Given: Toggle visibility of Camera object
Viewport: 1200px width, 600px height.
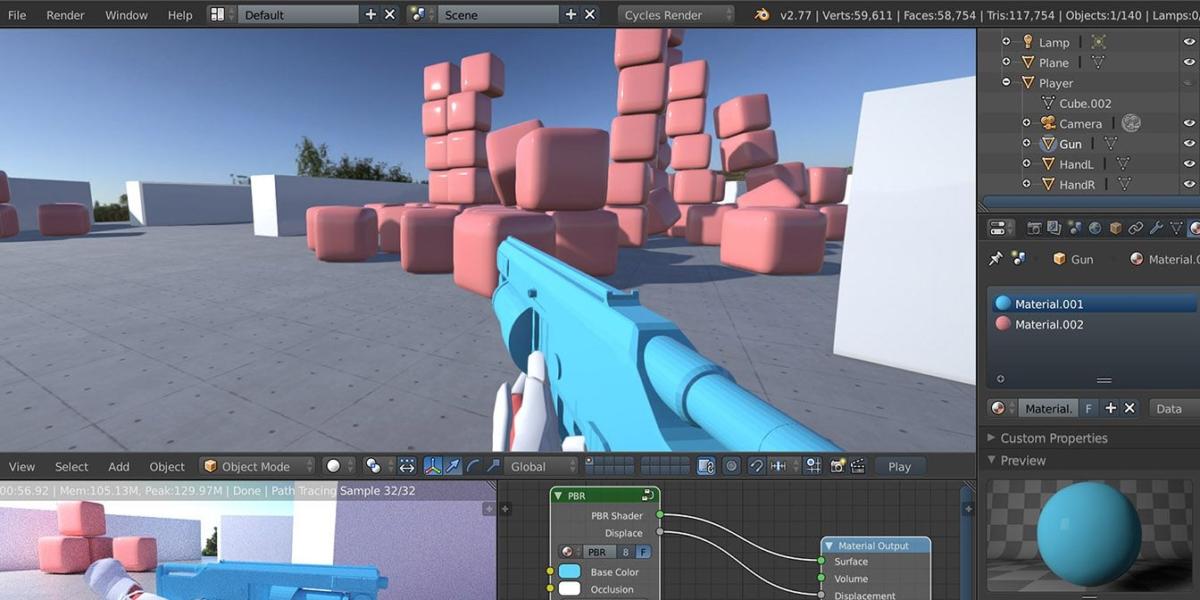Looking at the screenshot, I should tap(1189, 123).
